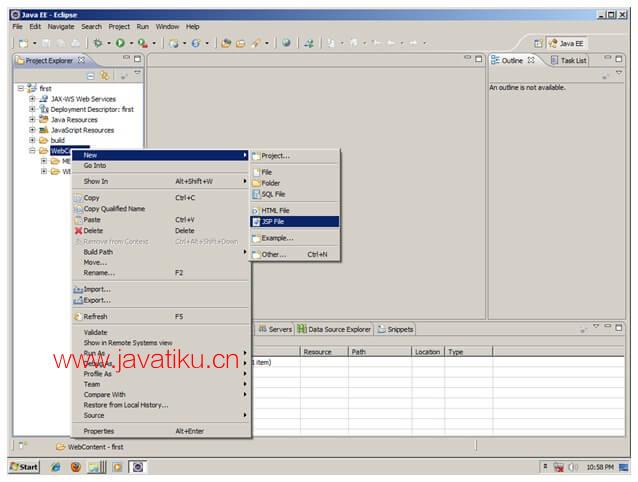
Task: Open the Help menu
Action: 192,27
